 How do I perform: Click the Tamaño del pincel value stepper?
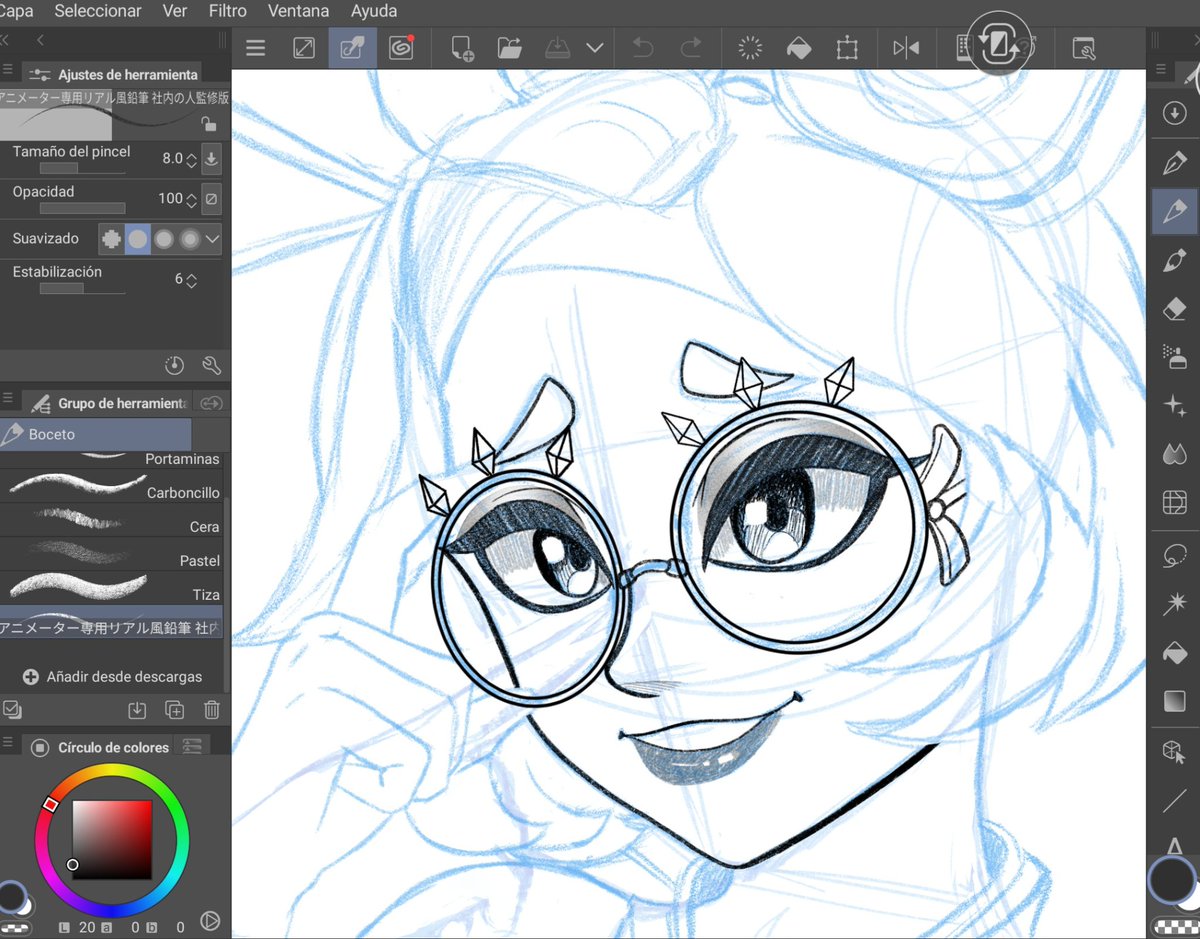click(191, 159)
